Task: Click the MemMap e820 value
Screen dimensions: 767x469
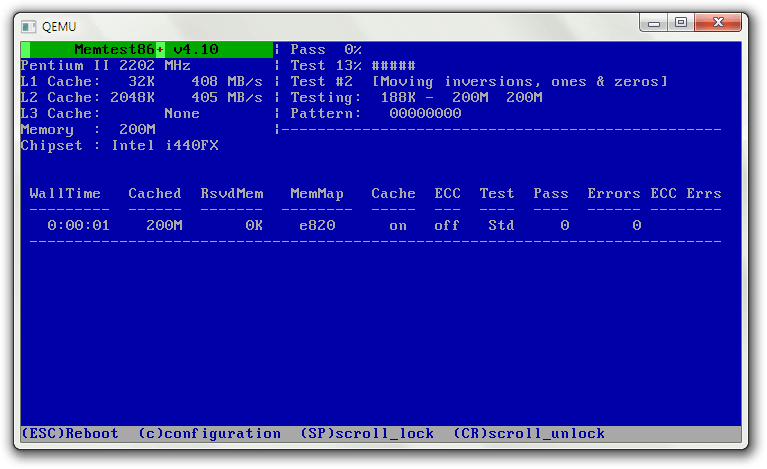Action: (316, 225)
